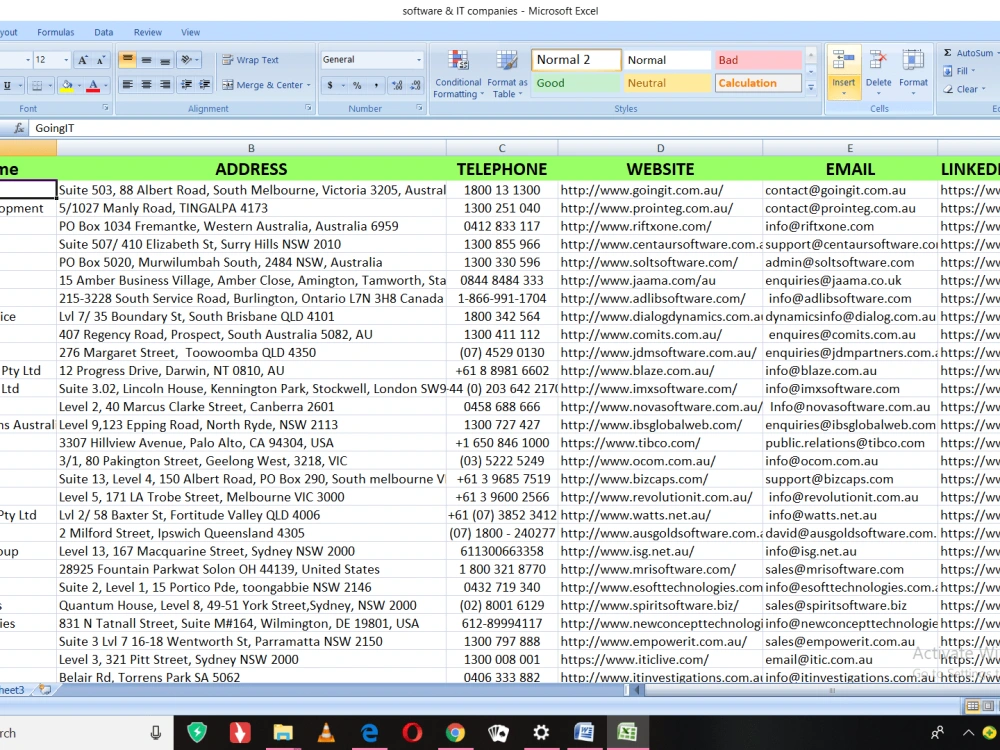Insert a new worksheet tab
1000x750 pixels.
tap(45, 689)
